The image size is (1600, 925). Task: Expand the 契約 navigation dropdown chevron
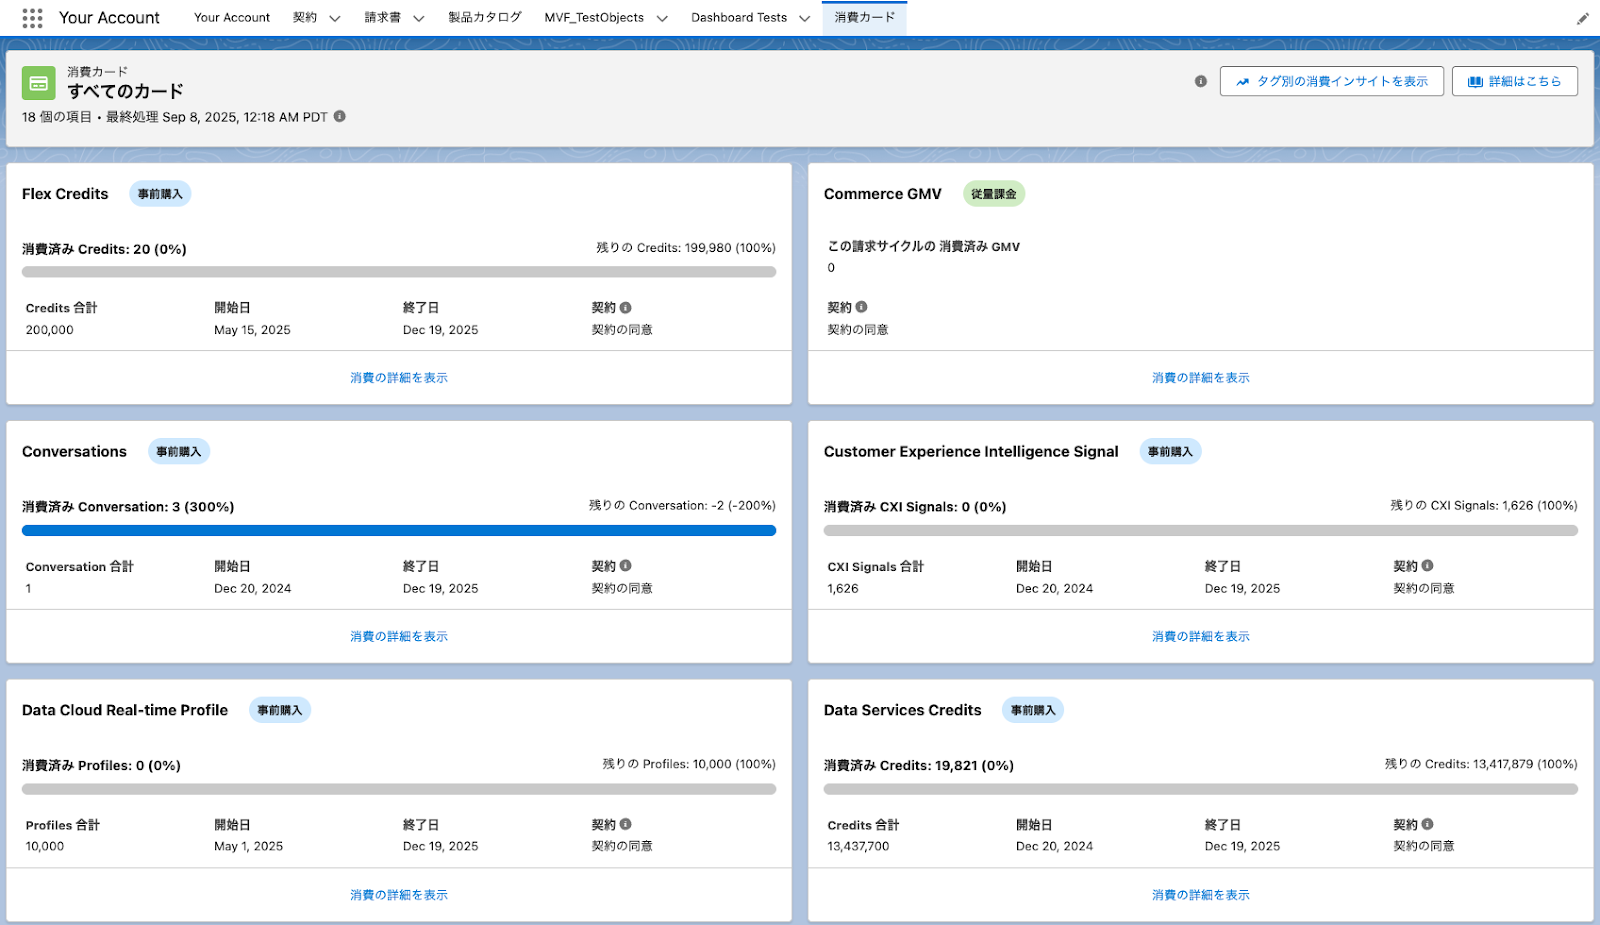click(335, 18)
